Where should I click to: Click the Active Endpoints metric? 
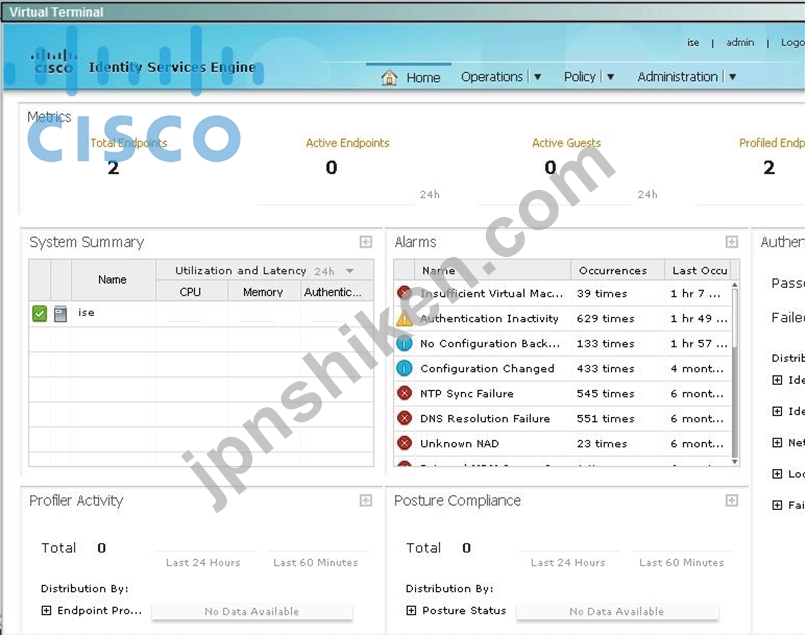[x=347, y=143]
